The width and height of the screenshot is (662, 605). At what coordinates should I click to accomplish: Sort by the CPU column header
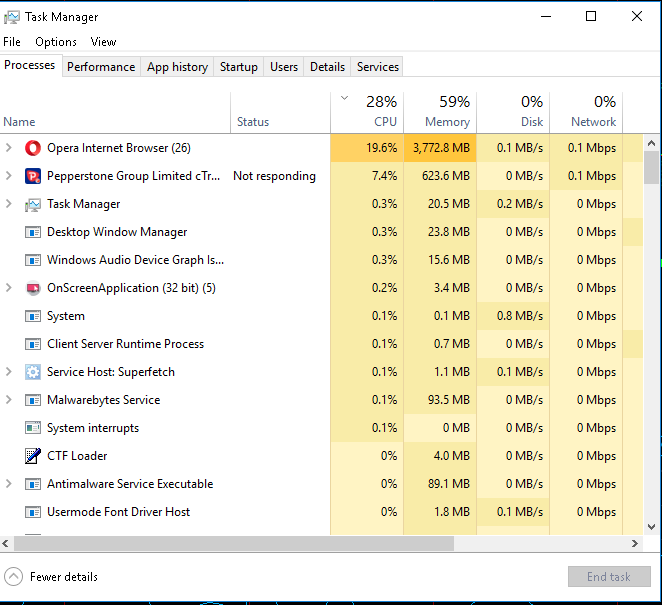pyautogui.click(x=367, y=113)
